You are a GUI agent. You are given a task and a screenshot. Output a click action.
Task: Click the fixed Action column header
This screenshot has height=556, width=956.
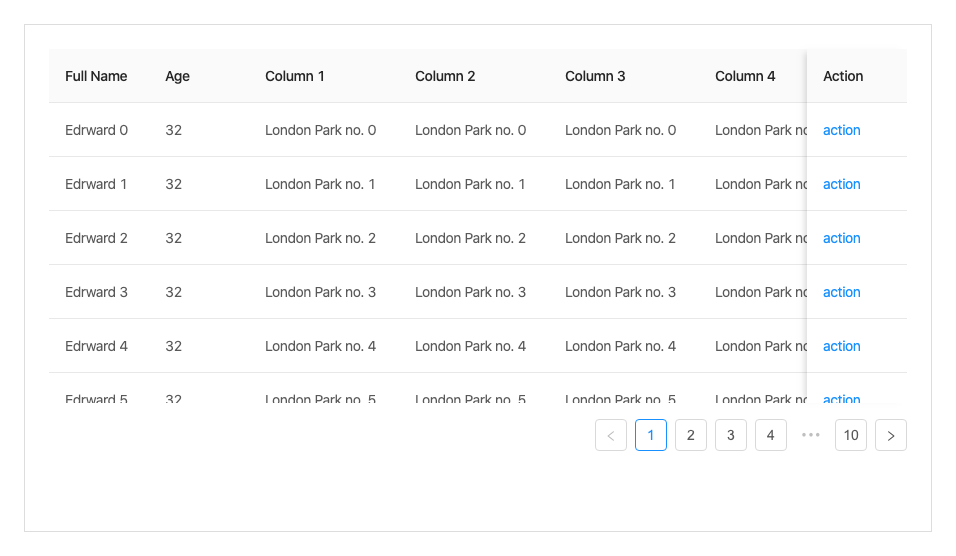tap(843, 76)
